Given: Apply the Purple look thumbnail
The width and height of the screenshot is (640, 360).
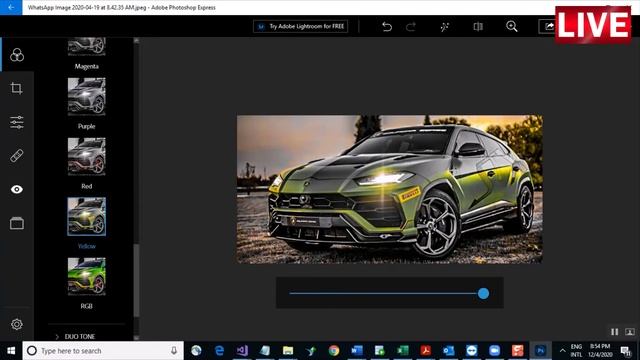Looking at the screenshot, I should 87,97.
